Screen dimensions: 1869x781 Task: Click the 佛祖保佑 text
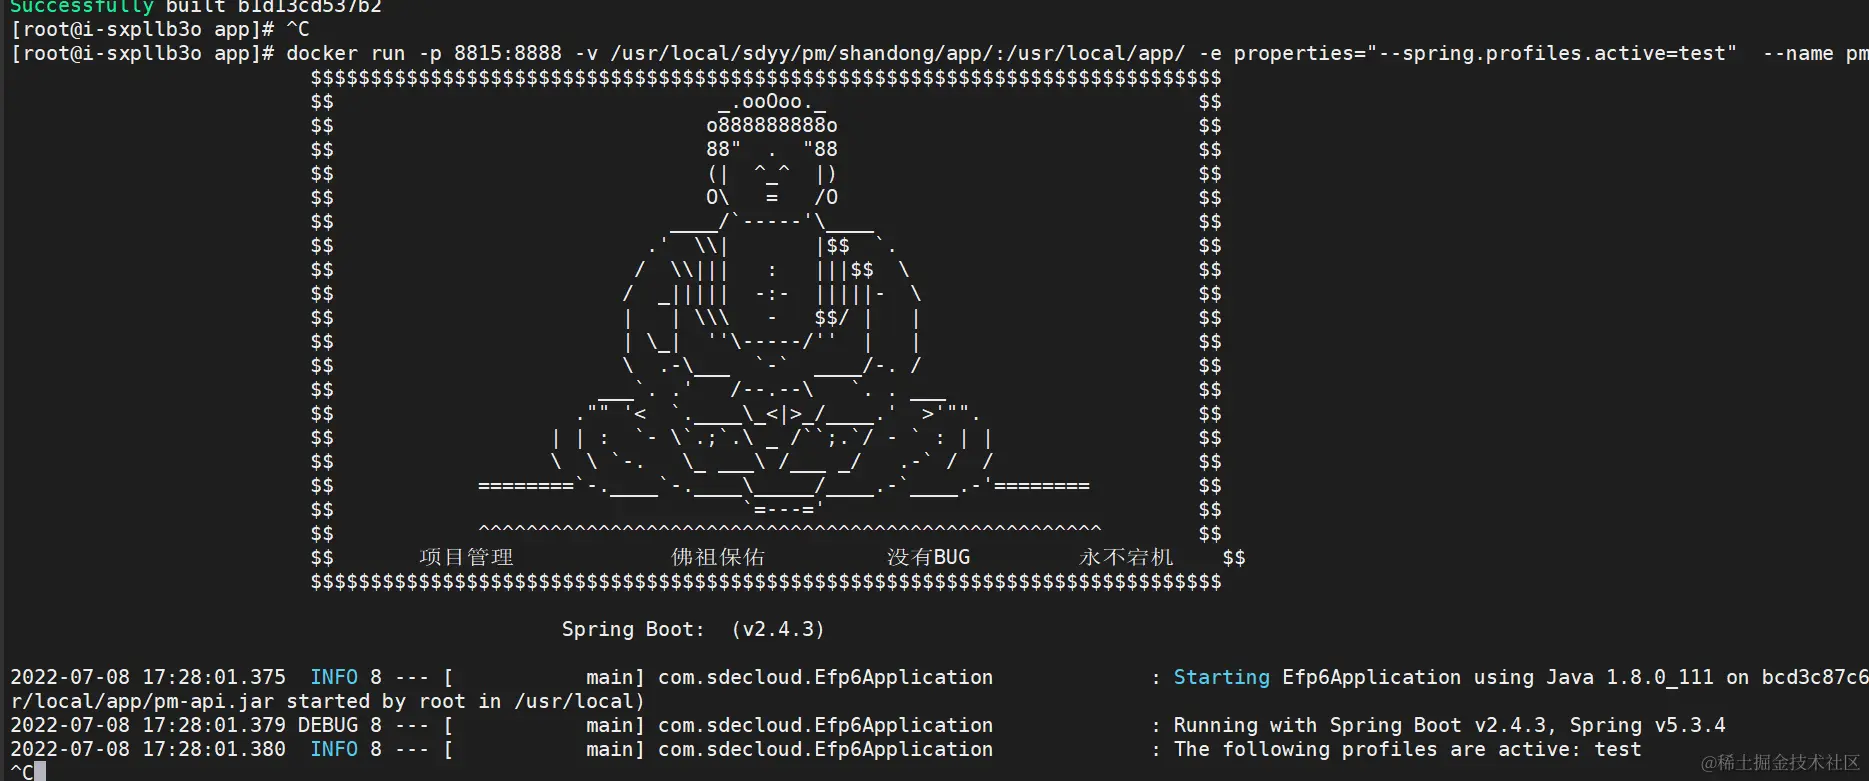click(x=718, y=557)
